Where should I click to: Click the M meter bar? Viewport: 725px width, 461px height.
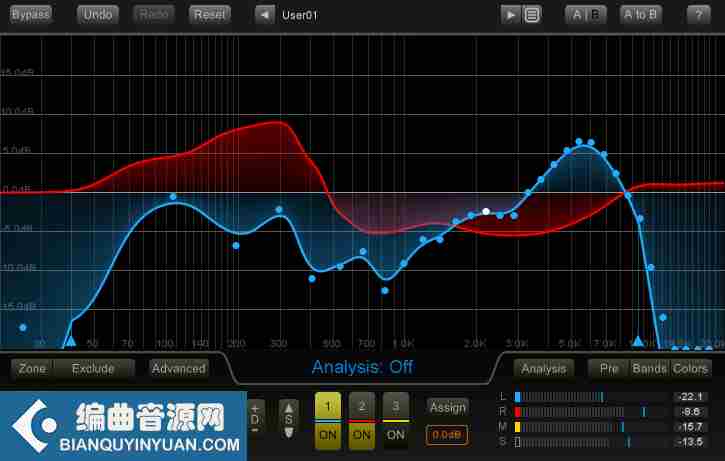[596, 427]
